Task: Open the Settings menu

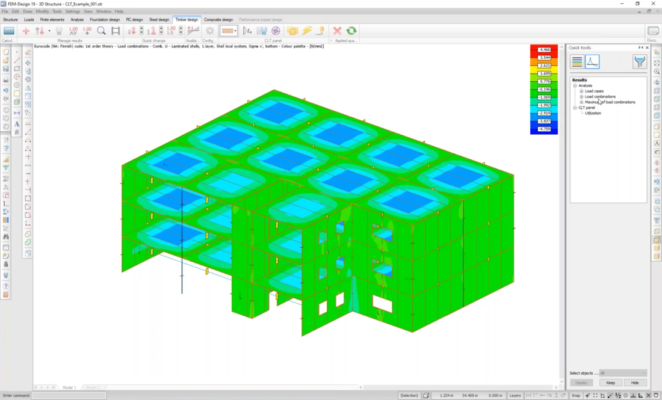Action: (73, 11)
